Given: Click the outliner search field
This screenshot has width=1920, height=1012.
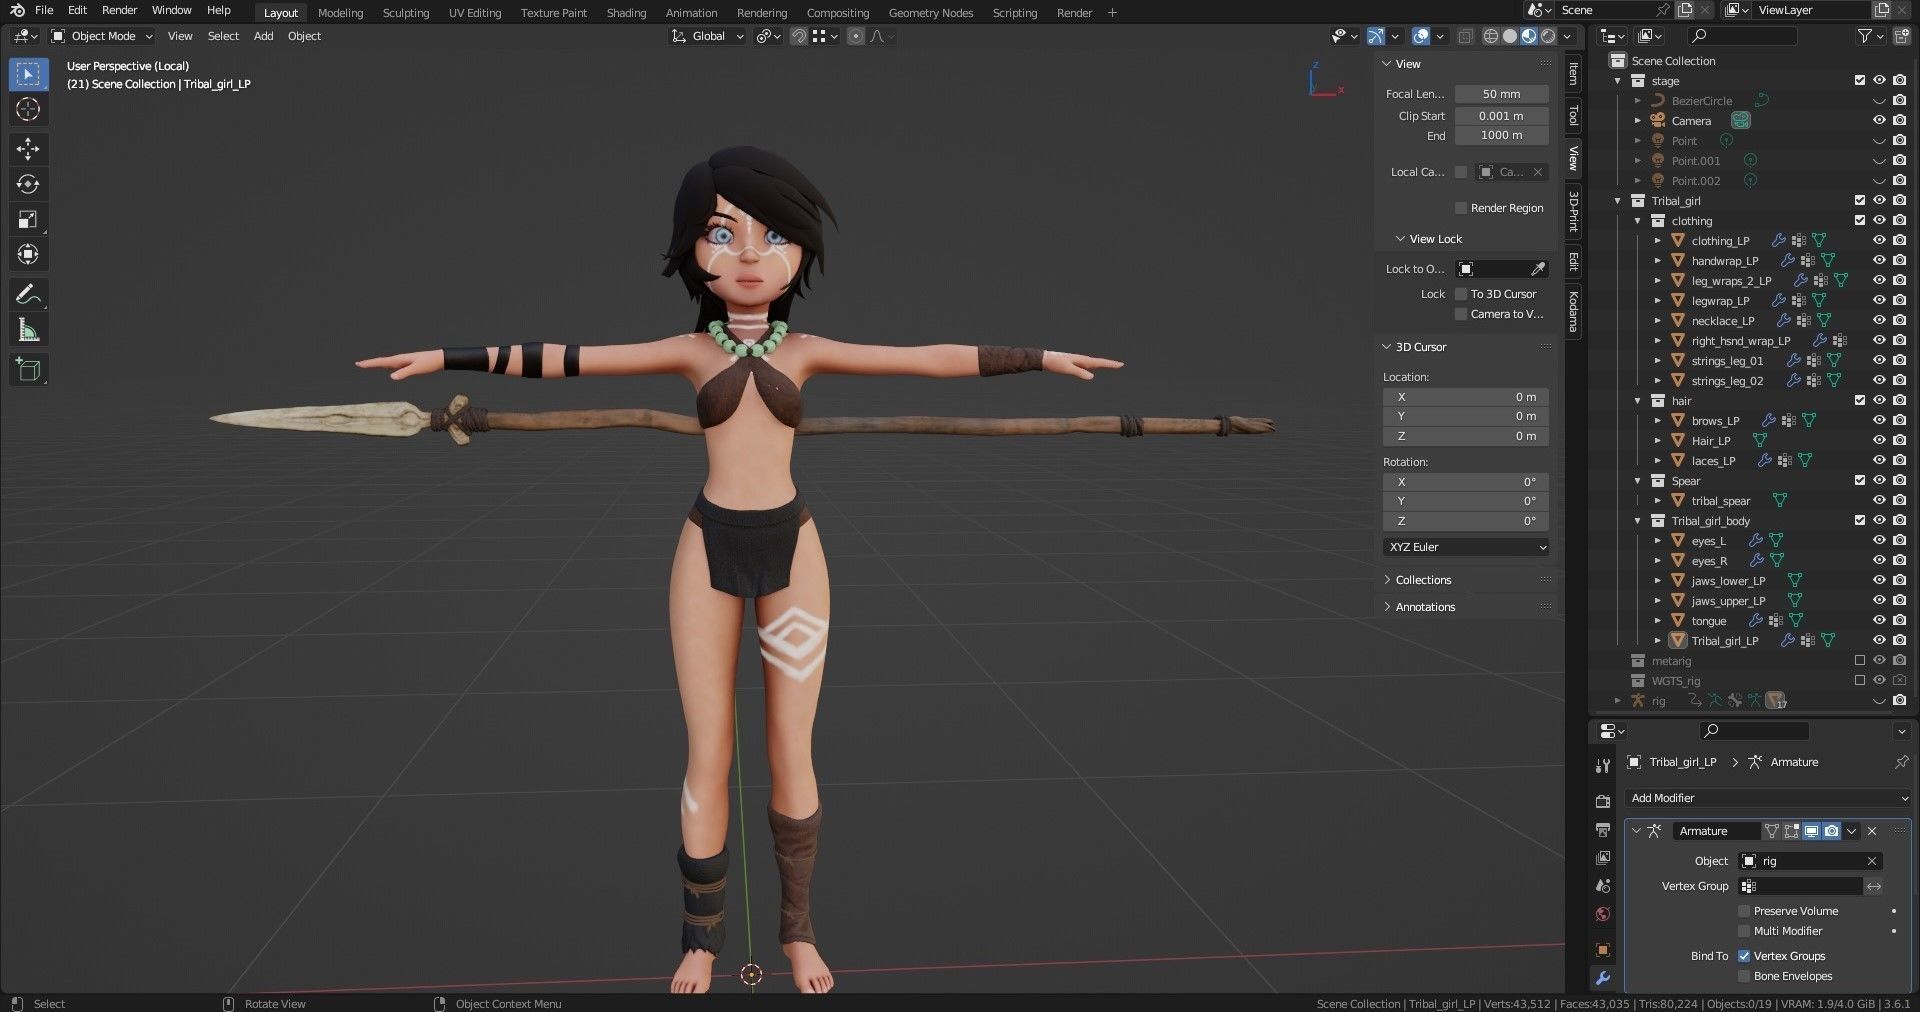Looking at the screenshot, I should tap(1741, 36).
